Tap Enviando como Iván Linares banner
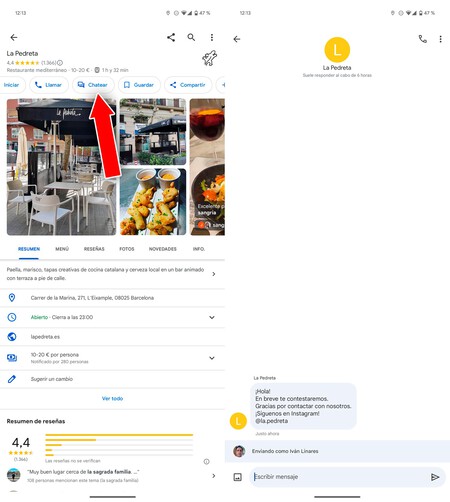Viewport: 450px width, 502px height. click(x=337, y=451)
